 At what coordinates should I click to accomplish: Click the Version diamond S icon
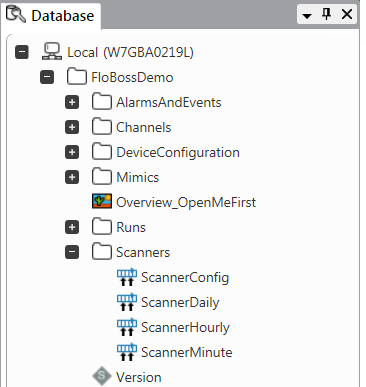pos(102,376)
